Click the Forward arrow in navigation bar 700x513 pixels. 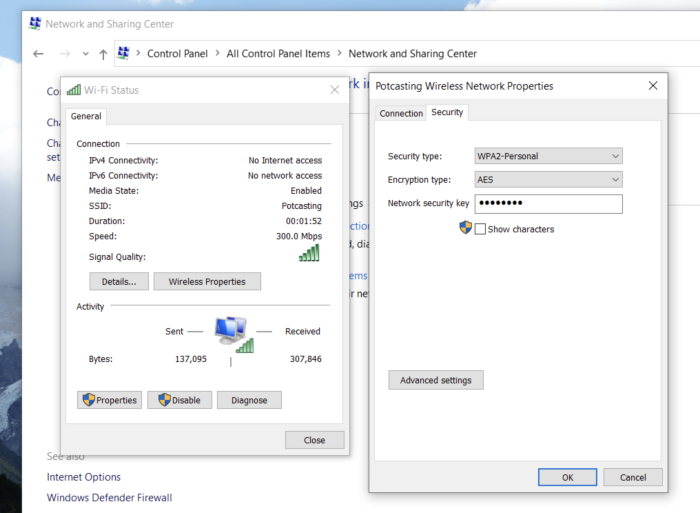point(65,54)
